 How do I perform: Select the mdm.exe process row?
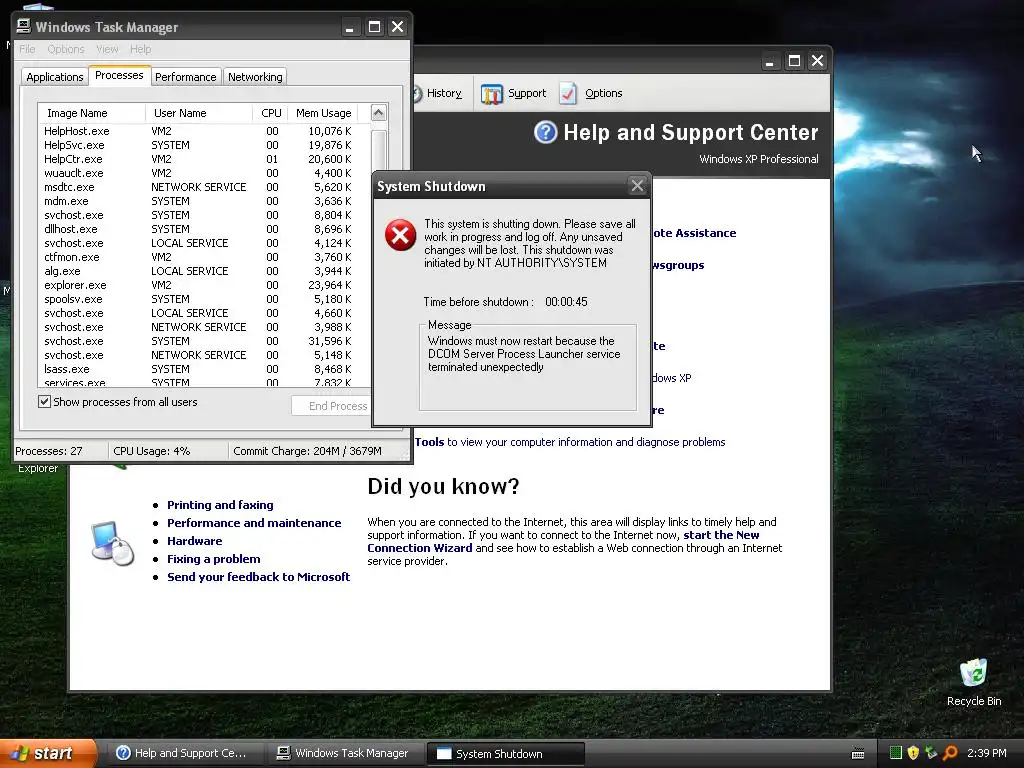click(203, 201)
